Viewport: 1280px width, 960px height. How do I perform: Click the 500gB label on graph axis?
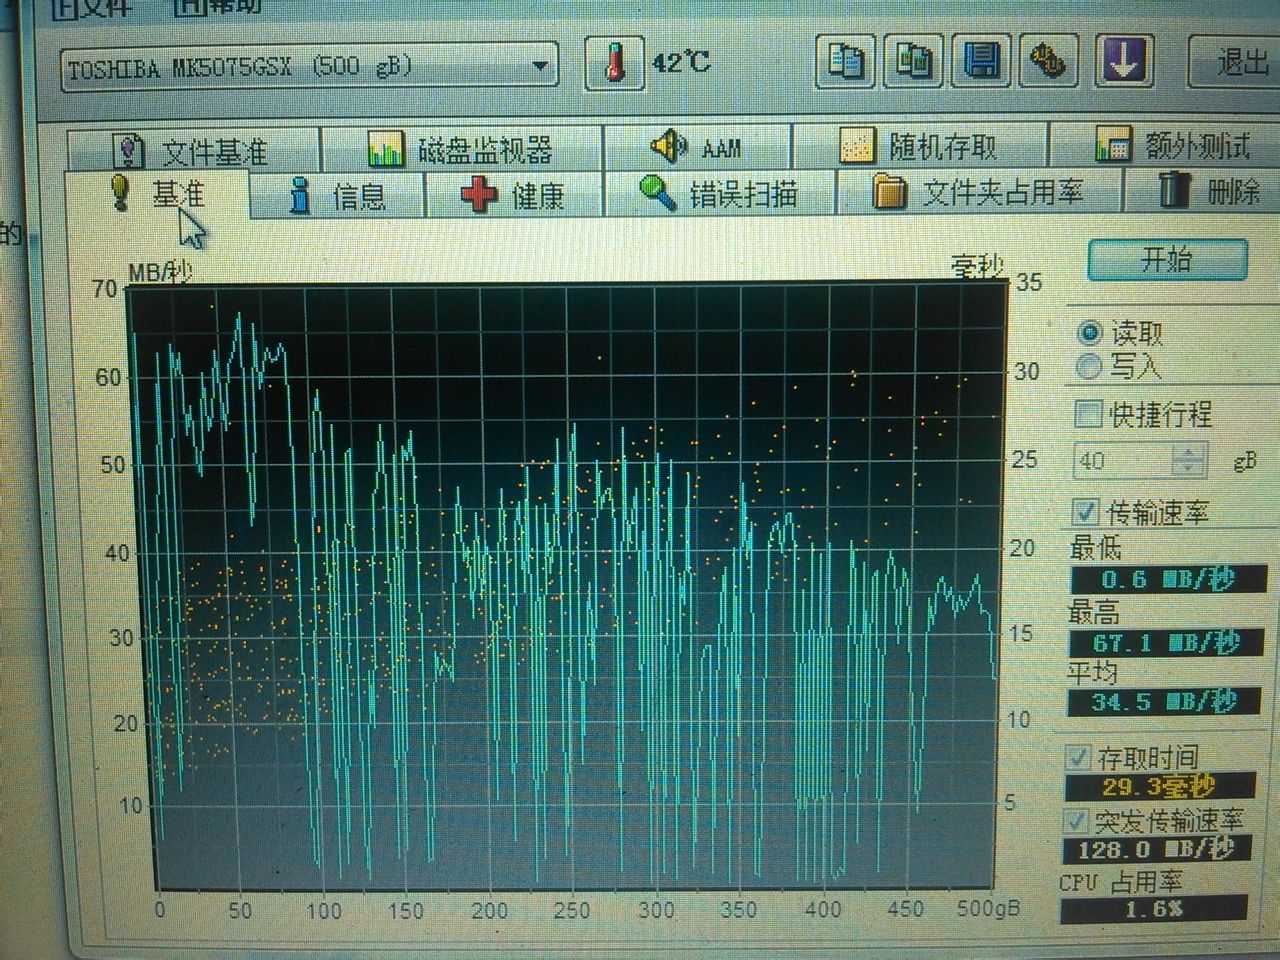click(x=987, y=909)
